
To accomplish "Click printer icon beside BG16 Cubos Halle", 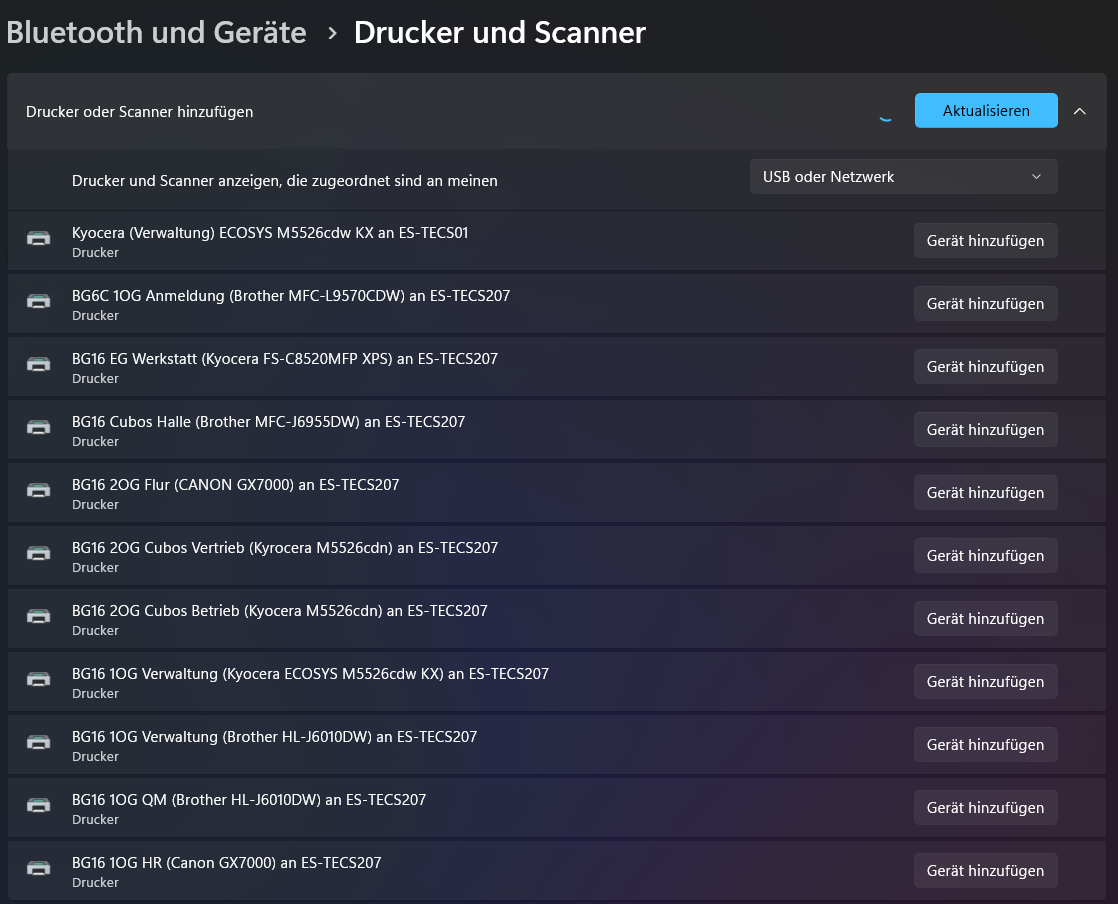I will point(38,429).
